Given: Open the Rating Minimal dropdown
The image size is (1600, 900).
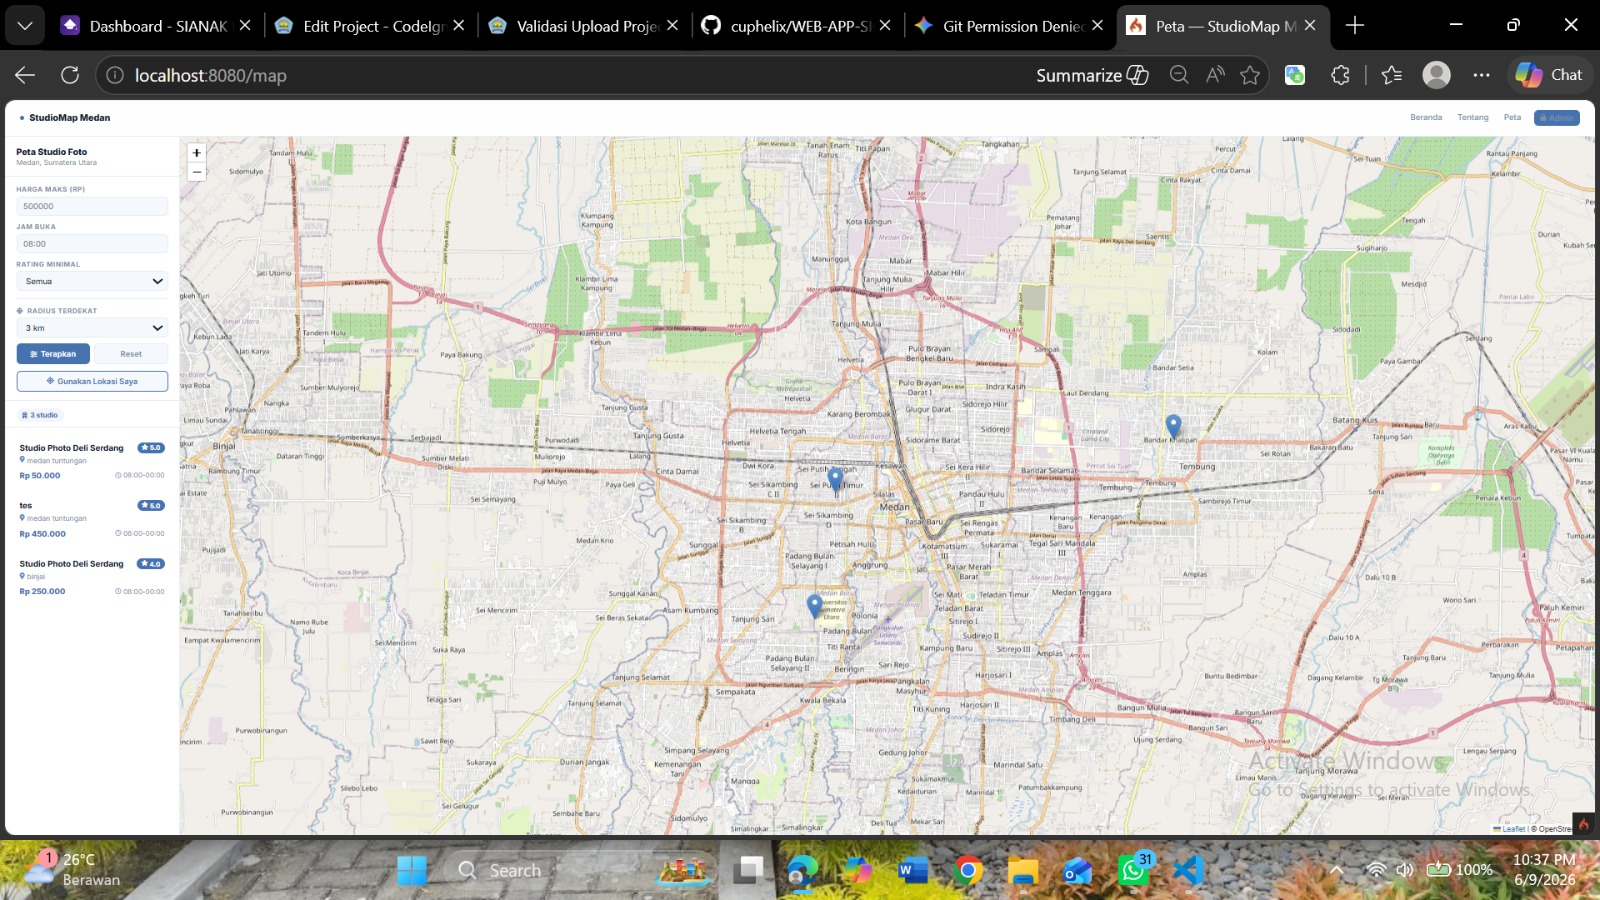Looking at the screenshot, I should [92, 281].
